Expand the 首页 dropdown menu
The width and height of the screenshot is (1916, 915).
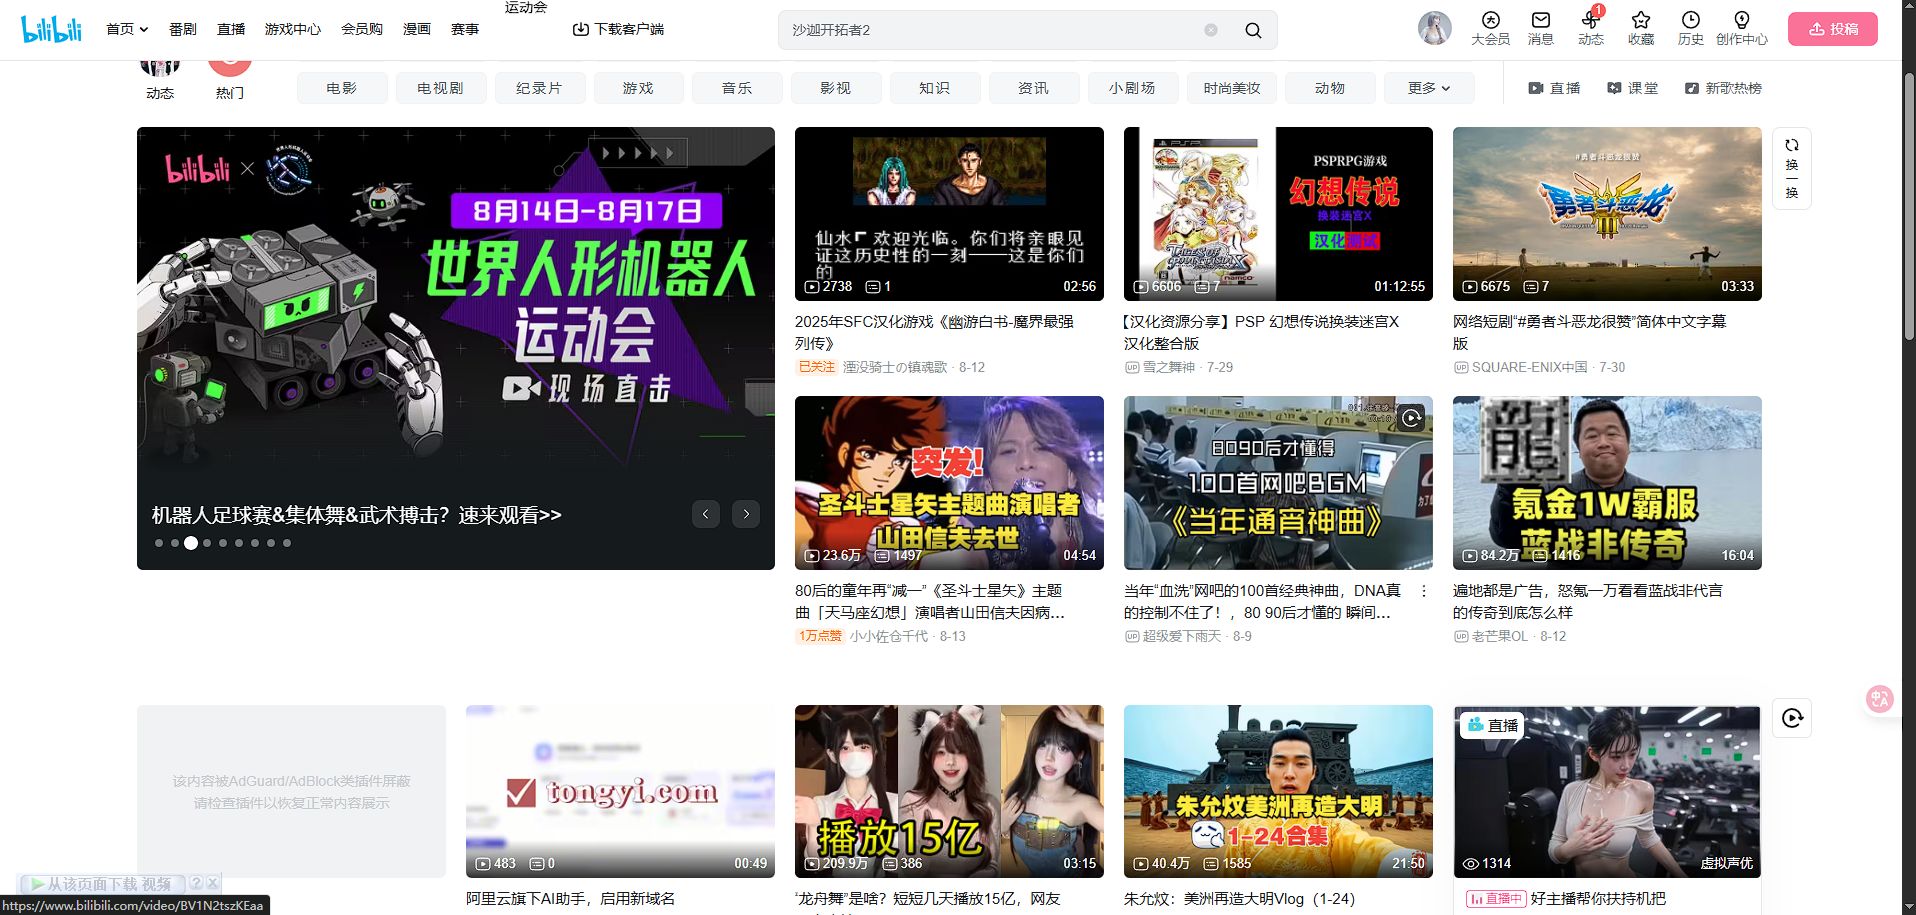(127, 29)
